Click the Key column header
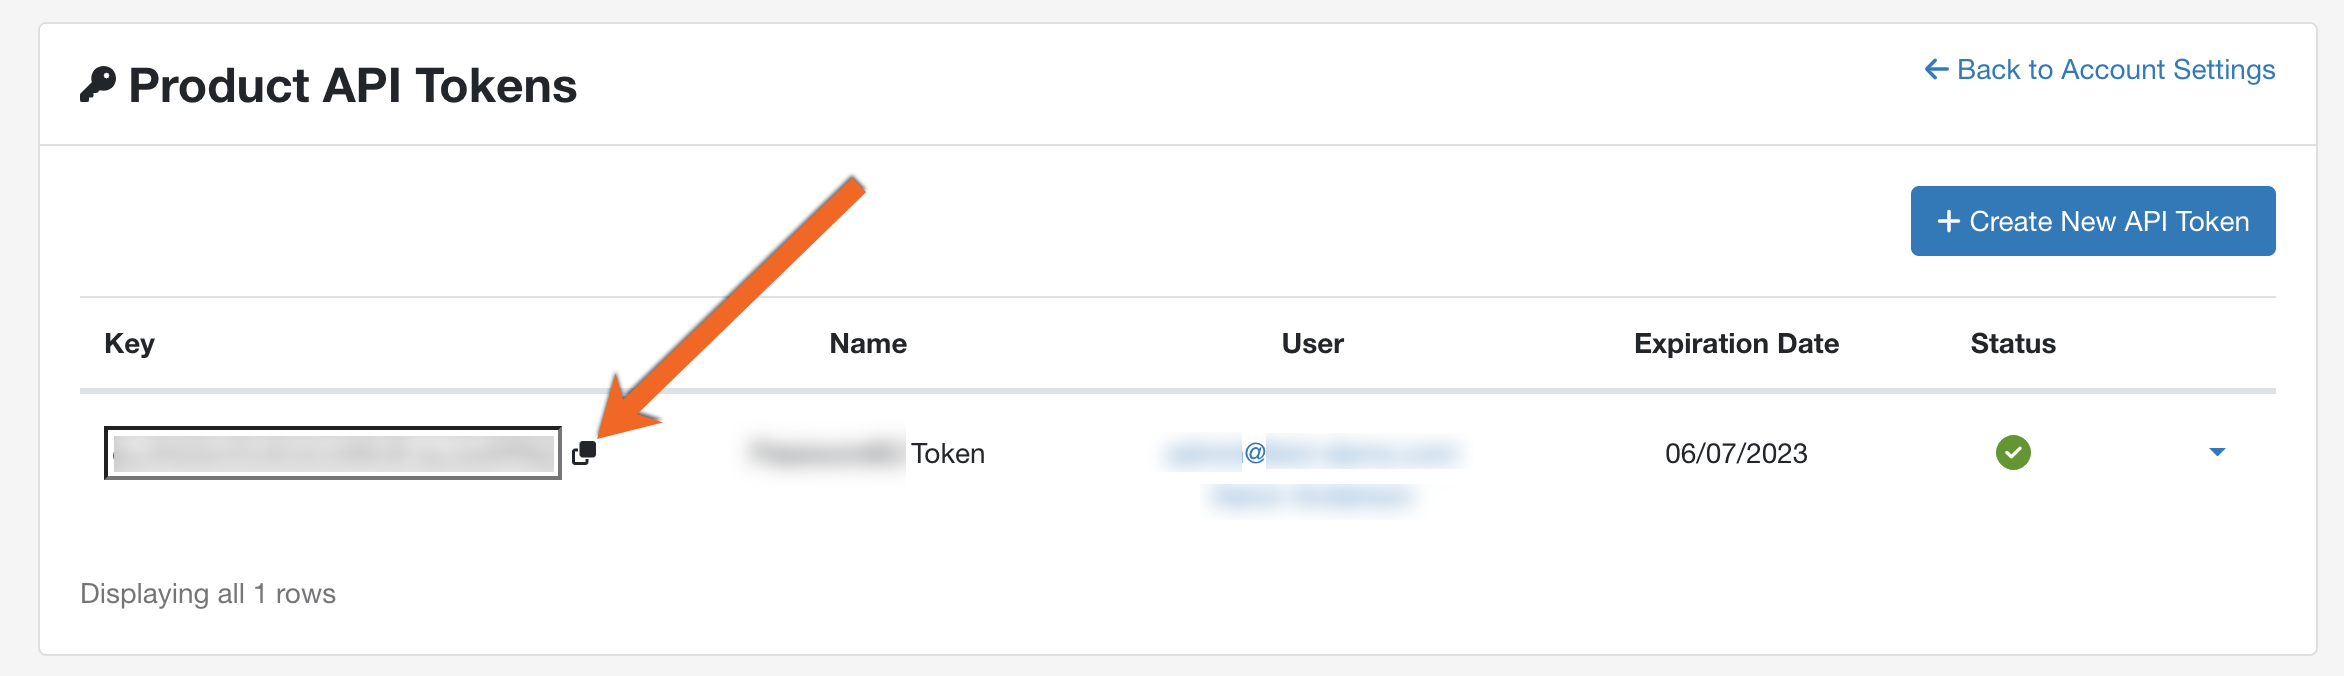The width and height of the screenshot is (2344, 676). coord(129,343)
